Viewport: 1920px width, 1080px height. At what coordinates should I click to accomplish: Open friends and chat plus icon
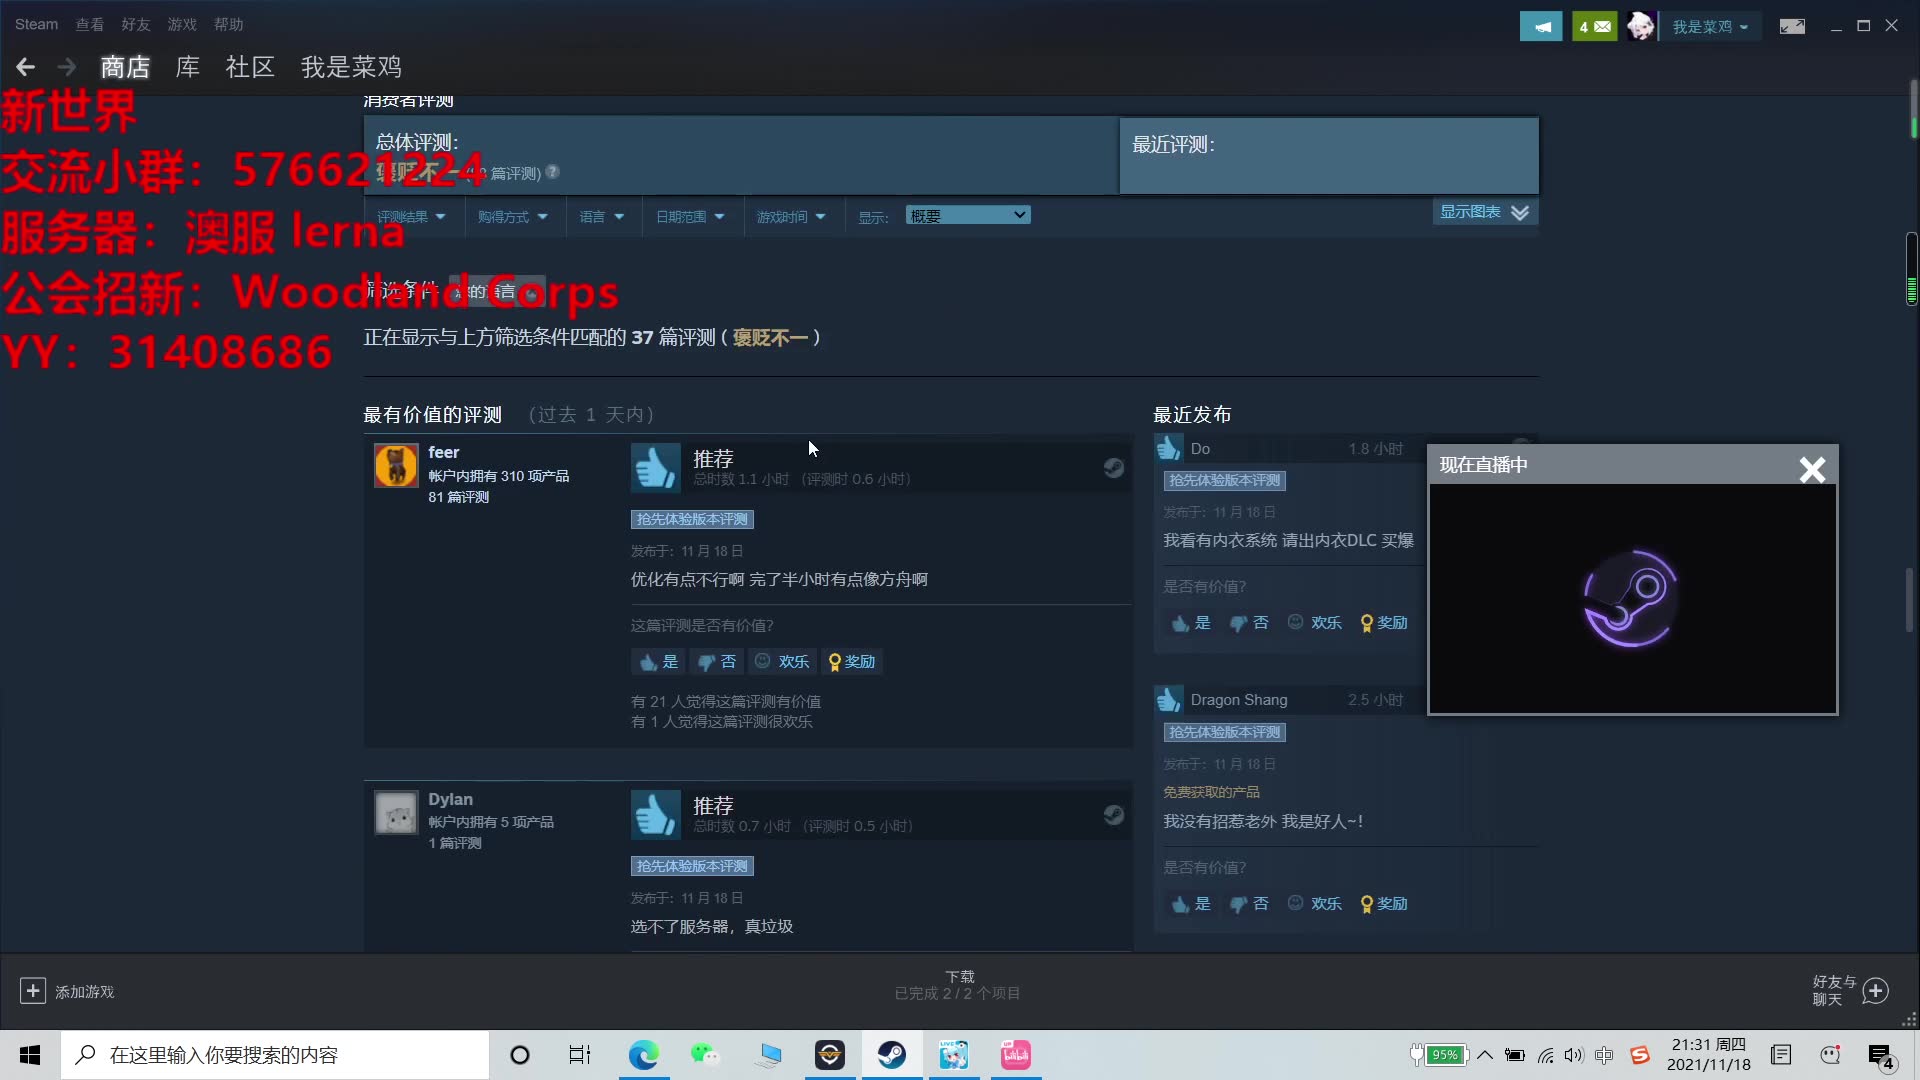coord(1876,991)
